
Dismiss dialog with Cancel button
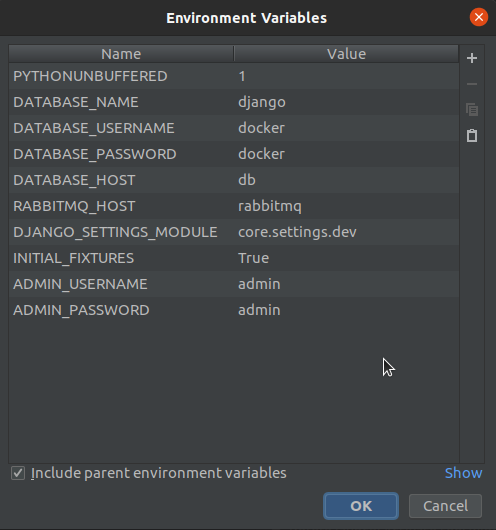[445, 506]
